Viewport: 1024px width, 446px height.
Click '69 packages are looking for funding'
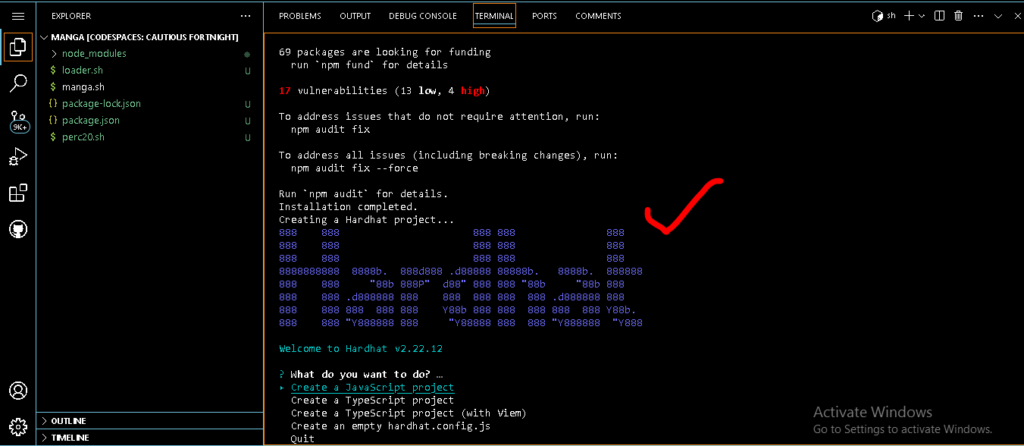tap(385, 52)
